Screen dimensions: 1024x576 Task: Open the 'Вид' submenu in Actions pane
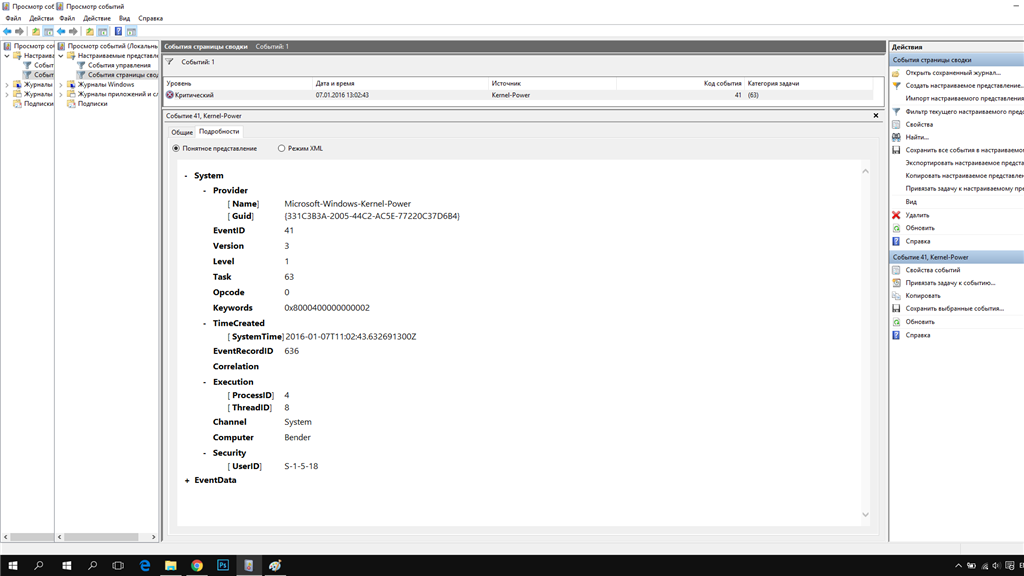[911, 202]
